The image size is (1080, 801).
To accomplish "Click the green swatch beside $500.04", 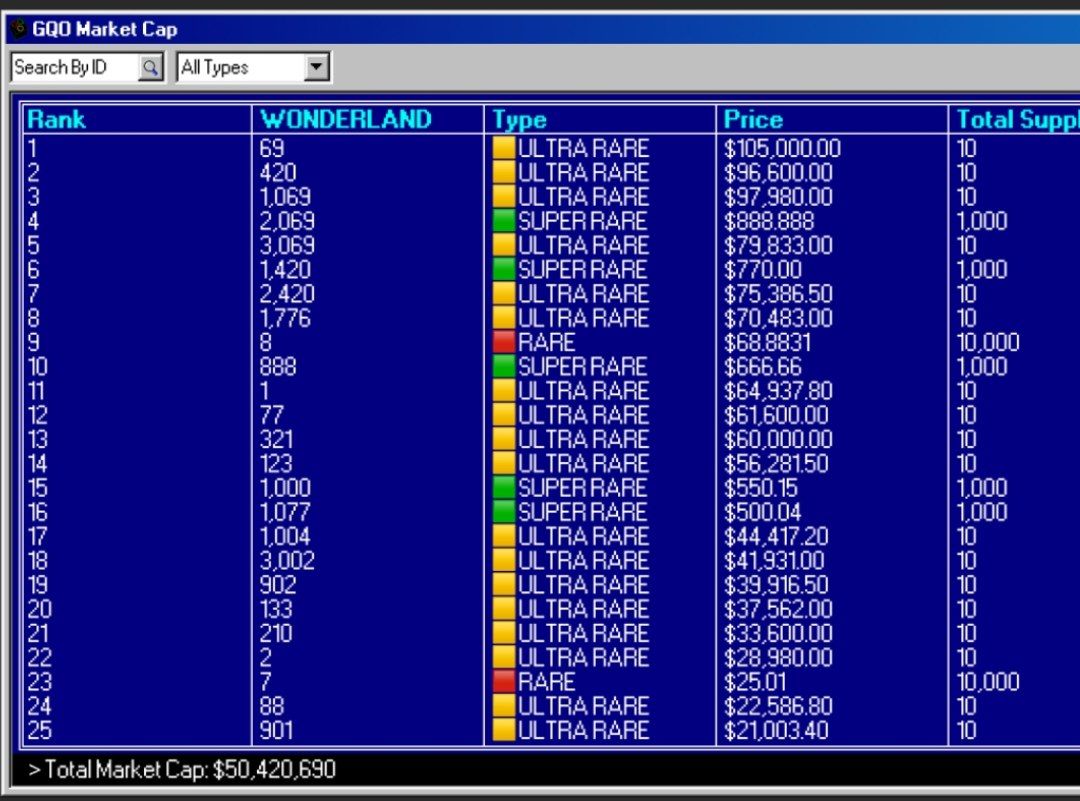I will tap(504, 512).
